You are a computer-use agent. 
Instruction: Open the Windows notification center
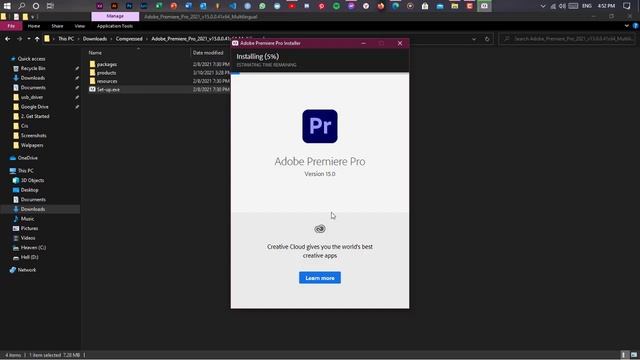(x=627, y=6)
